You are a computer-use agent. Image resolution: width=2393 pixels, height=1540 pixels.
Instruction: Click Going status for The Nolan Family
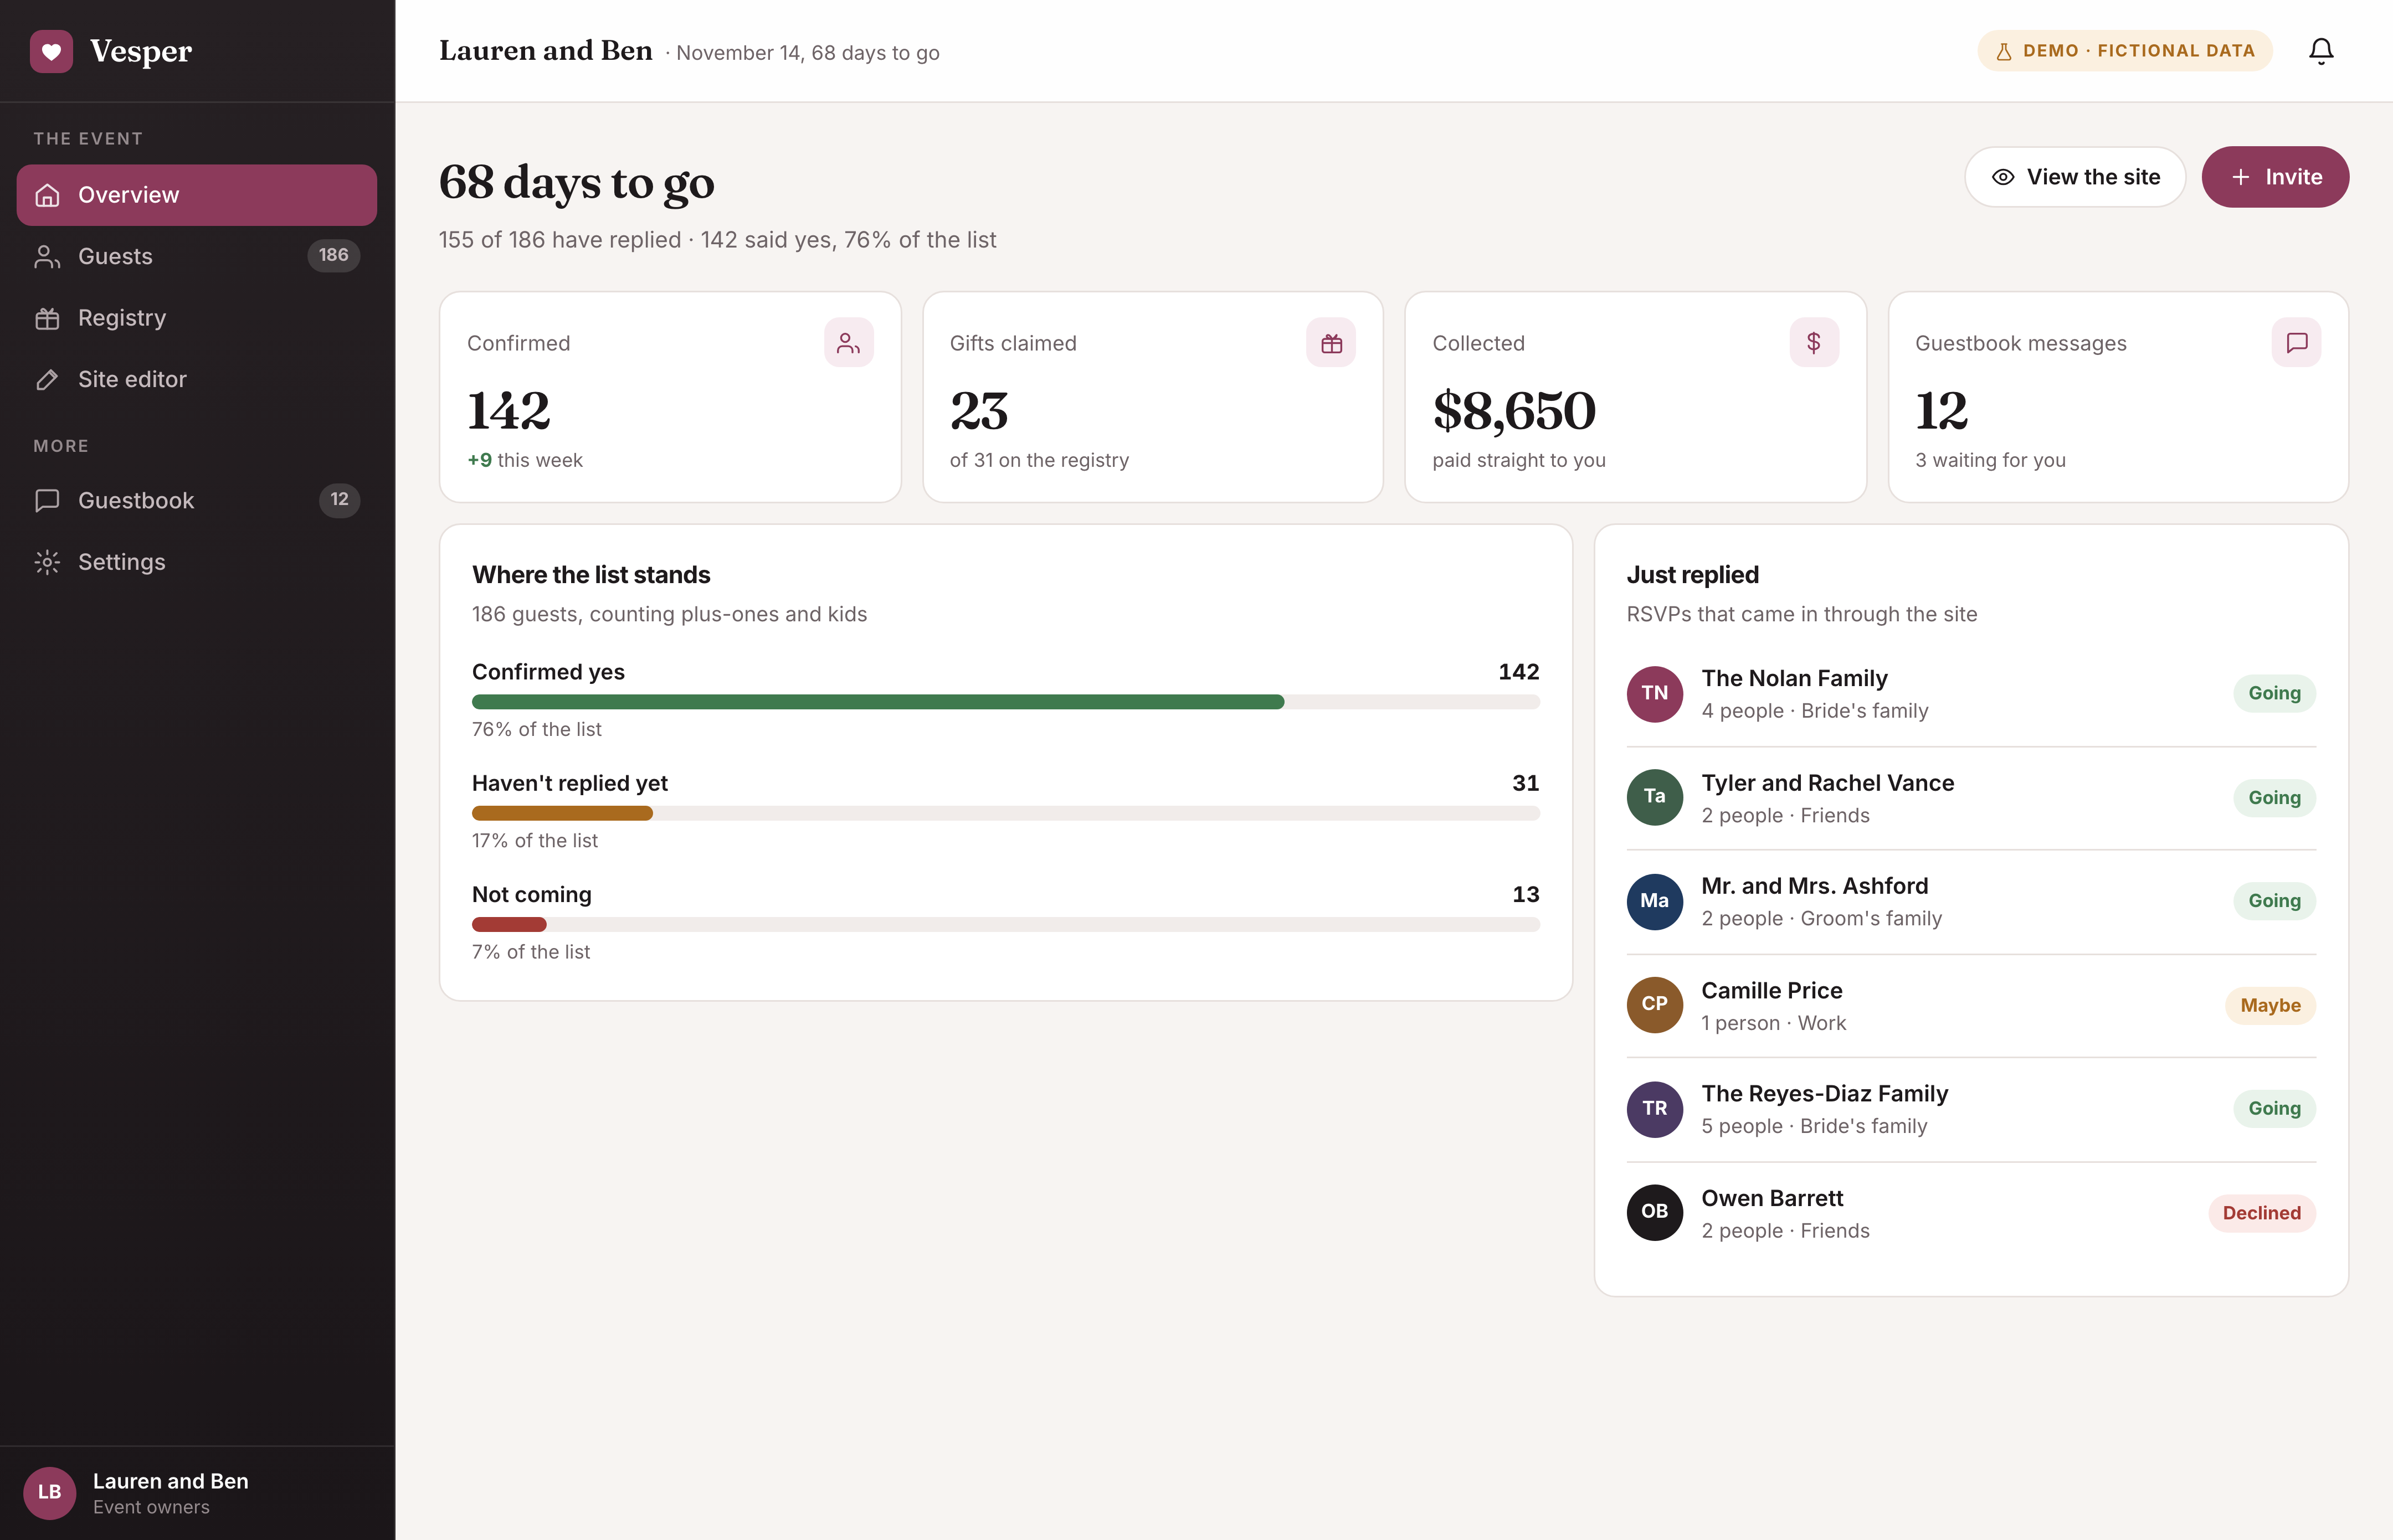(x=2274, y=693)
